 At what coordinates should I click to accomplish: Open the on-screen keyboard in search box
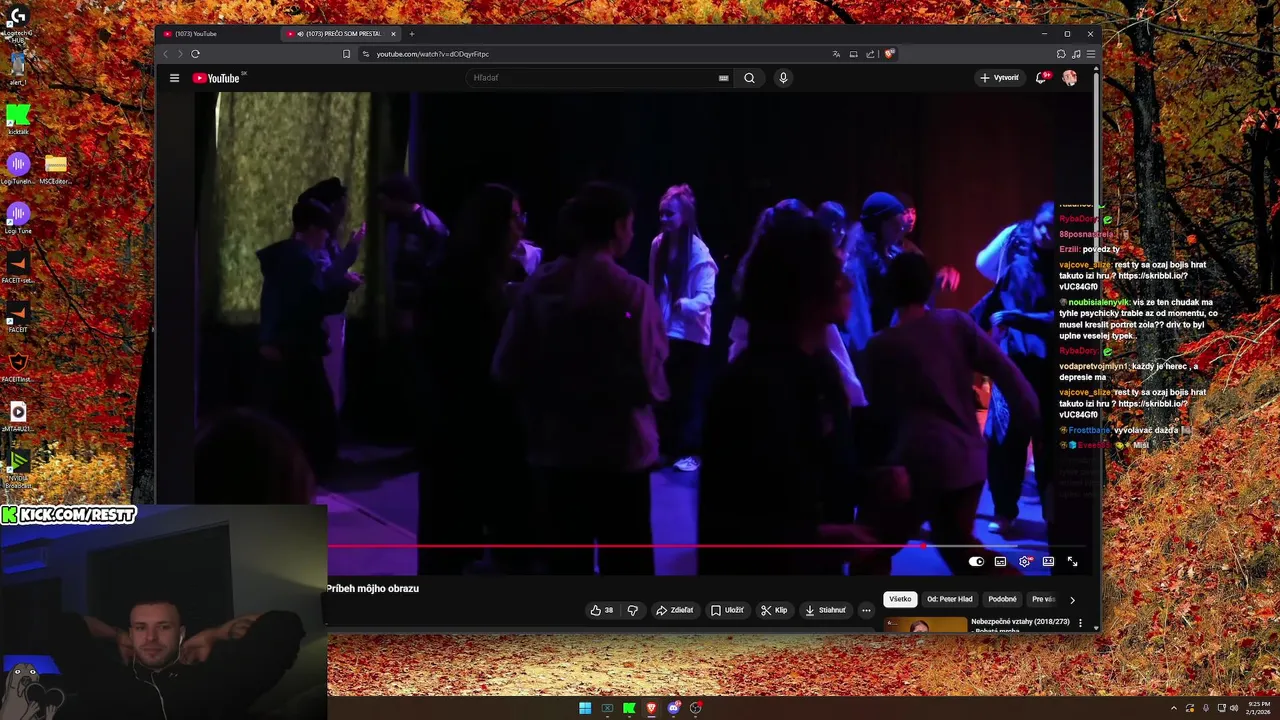point(723,78)
